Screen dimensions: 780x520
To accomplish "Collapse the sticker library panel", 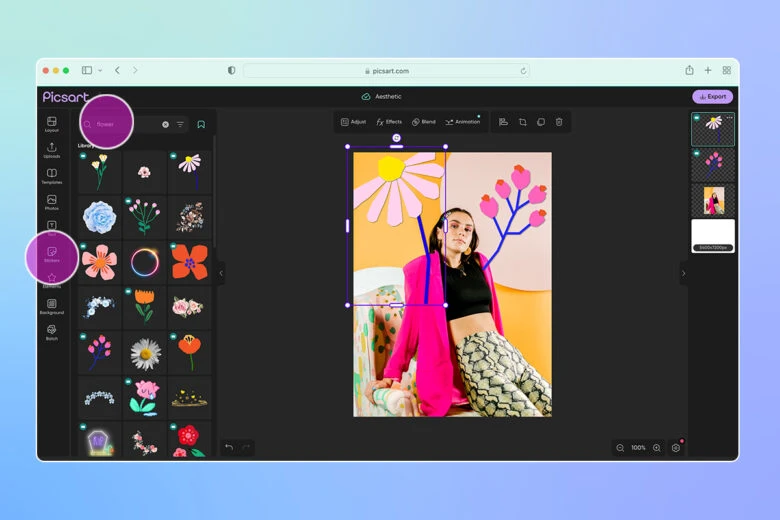I will 221,272.
